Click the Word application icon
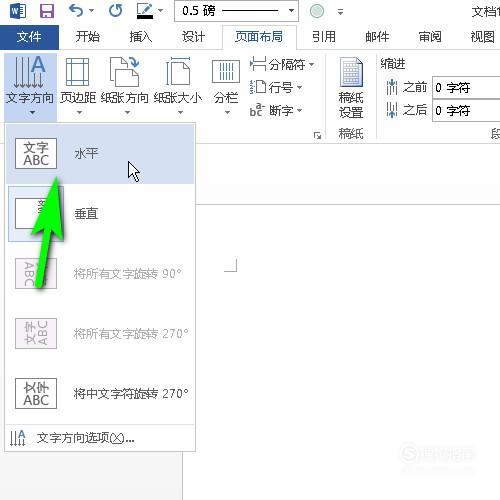This screenshot has width=500, height=500. 18,12
